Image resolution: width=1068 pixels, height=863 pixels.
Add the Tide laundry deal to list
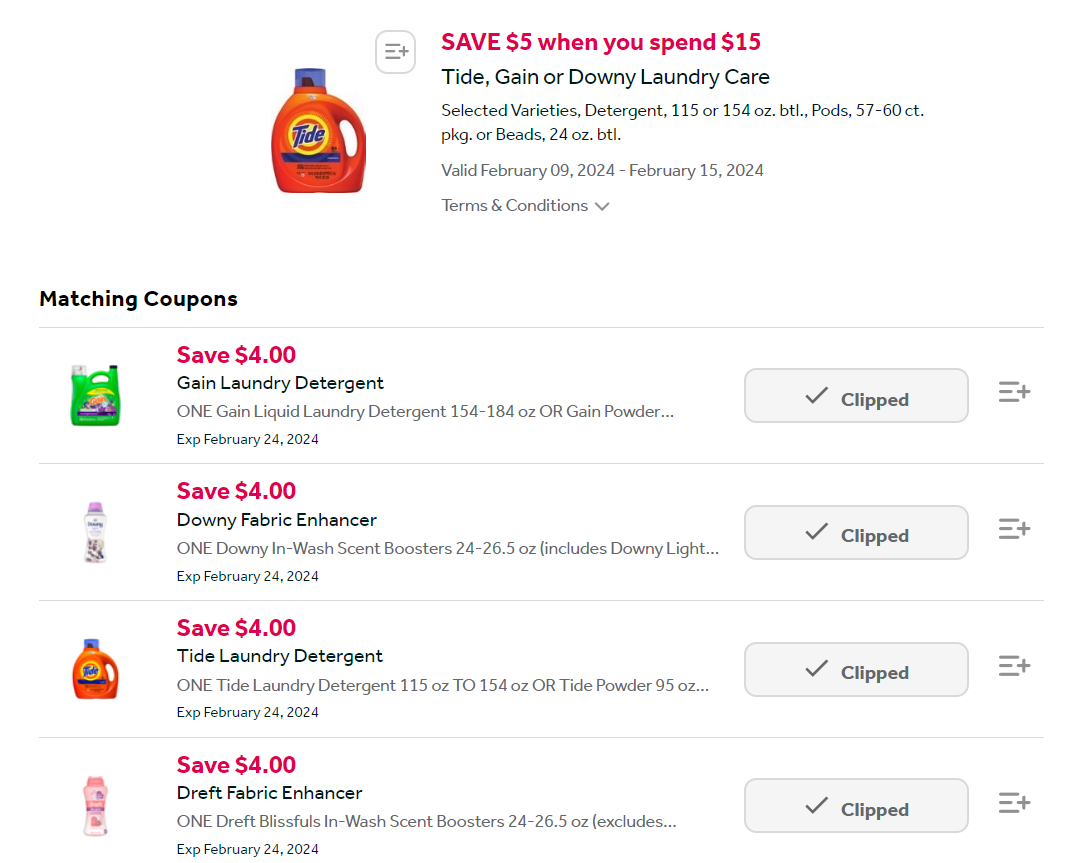click(395, 52)
